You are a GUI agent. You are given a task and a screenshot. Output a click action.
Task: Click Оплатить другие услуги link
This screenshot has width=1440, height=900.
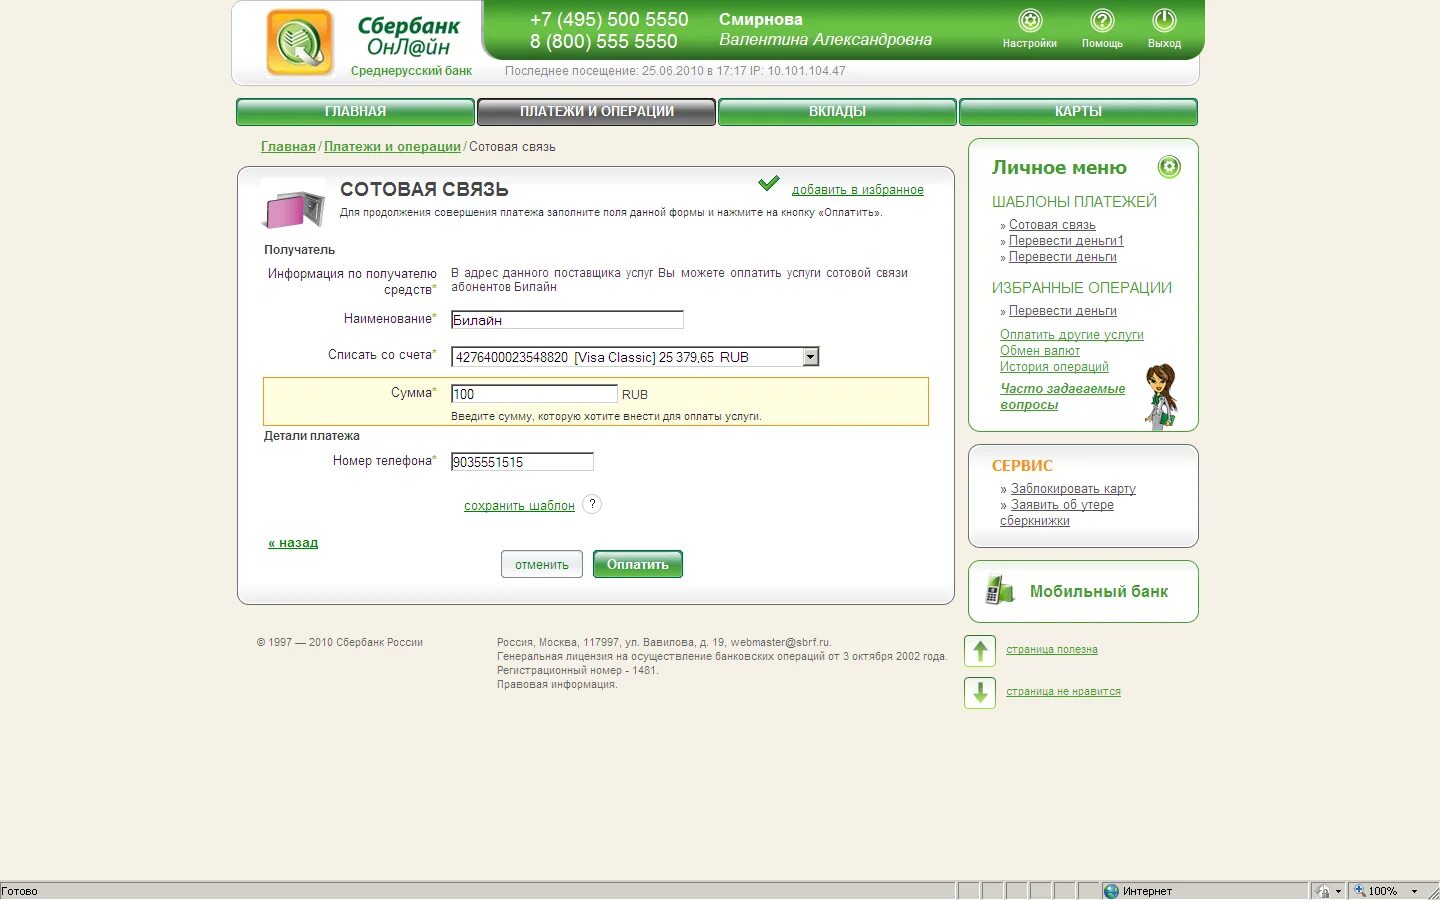[x=1072, y=335]
